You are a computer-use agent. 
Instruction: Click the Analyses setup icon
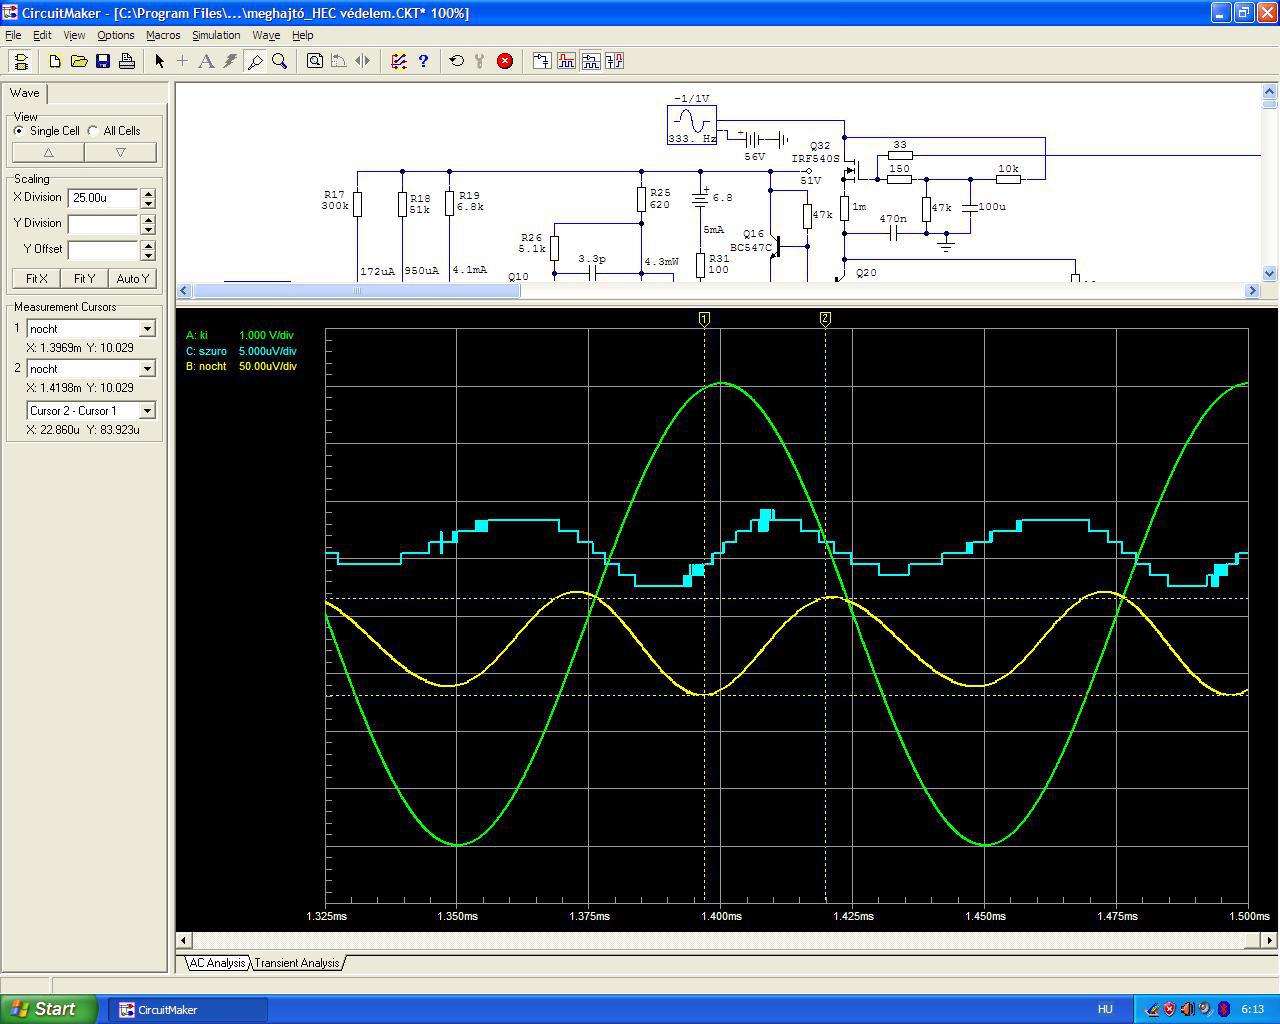pos(399,61)
